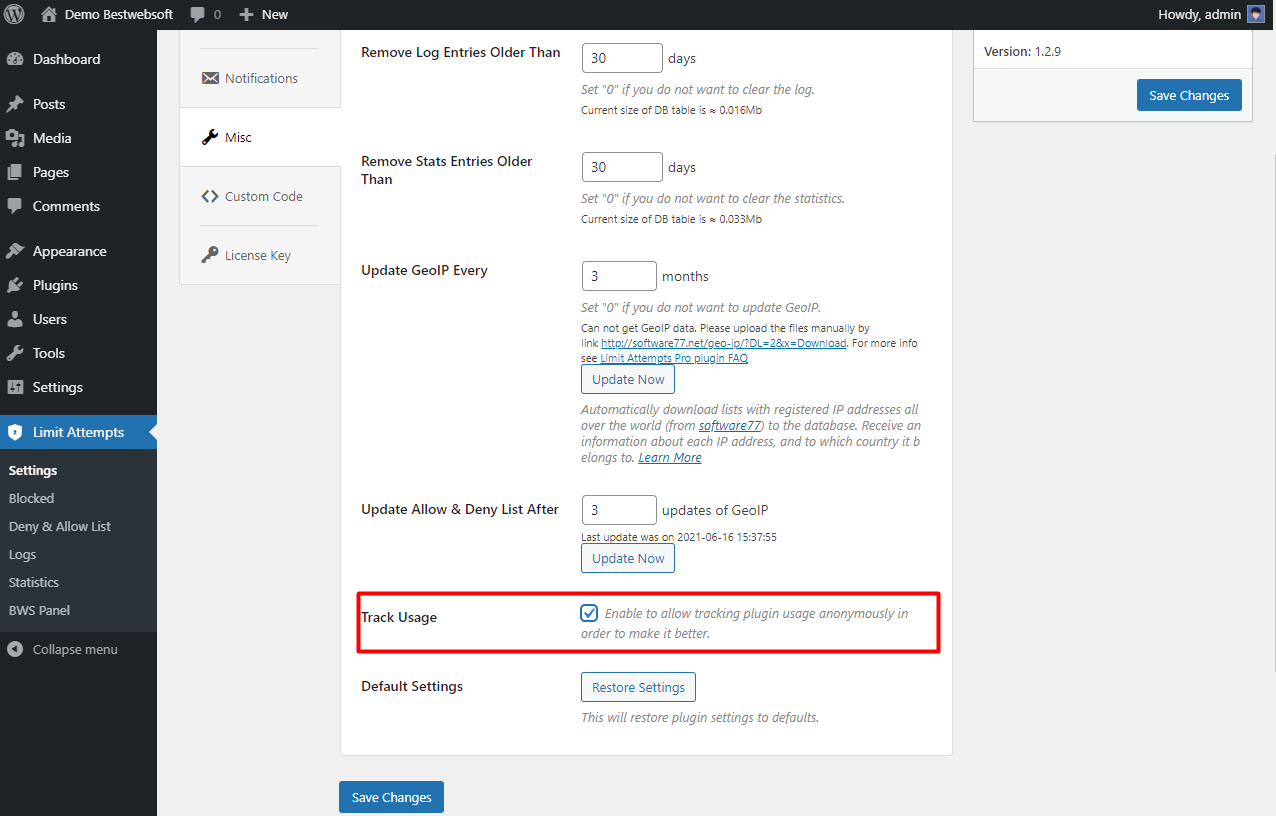Image resolution: width=1276 pixels, height=816 pixels.
Task: Click the software77 link in description
Action: tap(730, 425)
